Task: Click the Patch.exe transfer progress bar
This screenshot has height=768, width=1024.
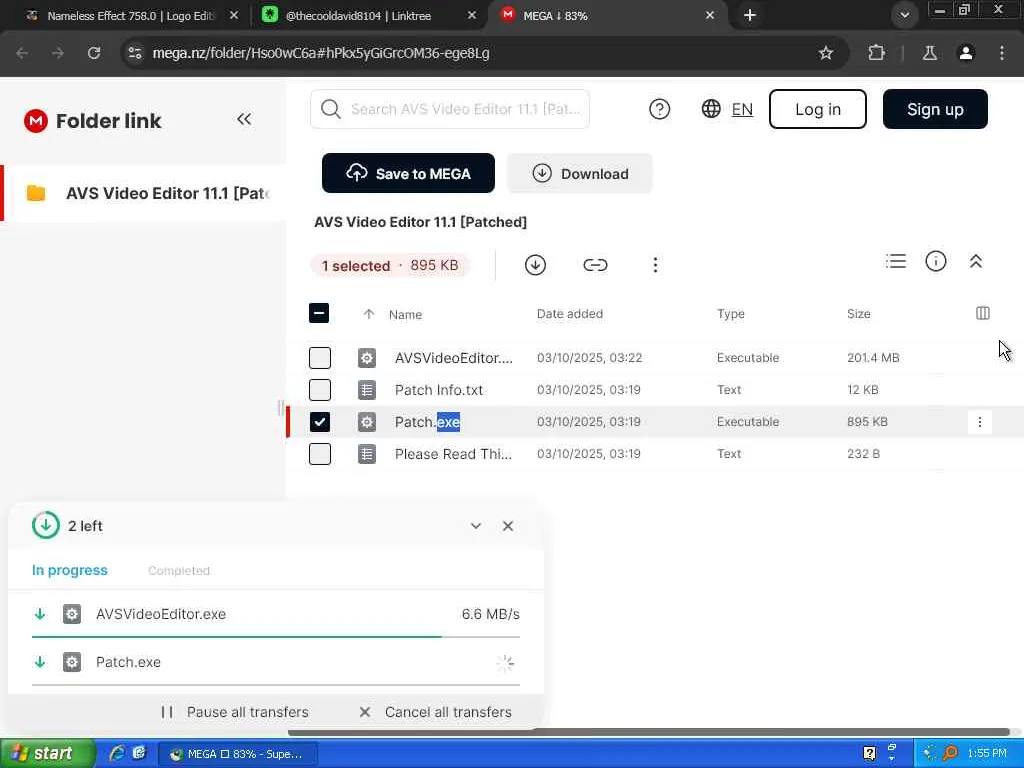Action: [276, 684]
